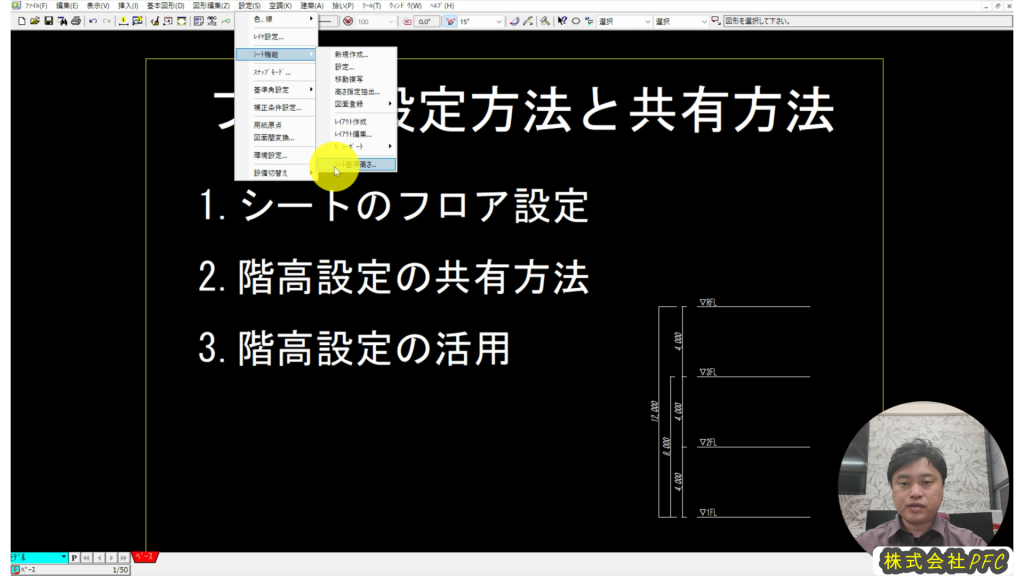
Task: Click the 0.0° angle input field
Action: coord(426,21)
